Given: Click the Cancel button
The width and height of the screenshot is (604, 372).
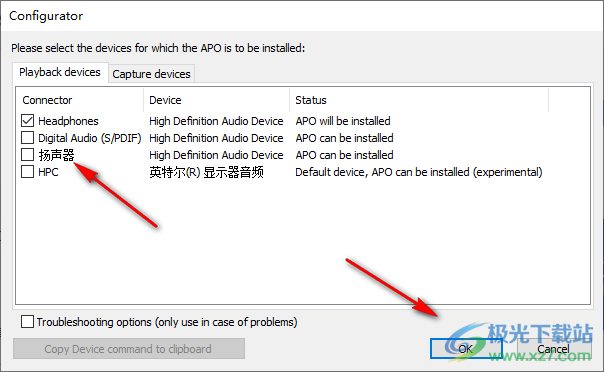Looking at the screenshot, I should [x=554, y=349].
